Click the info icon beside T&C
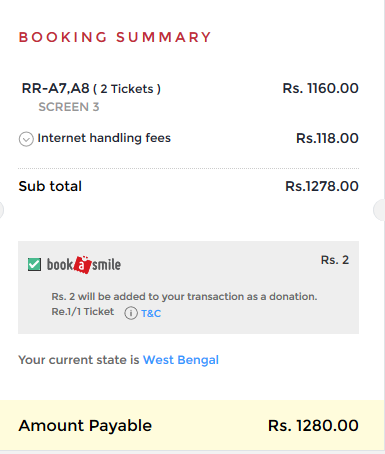The image size is (385, 454). 131,313
